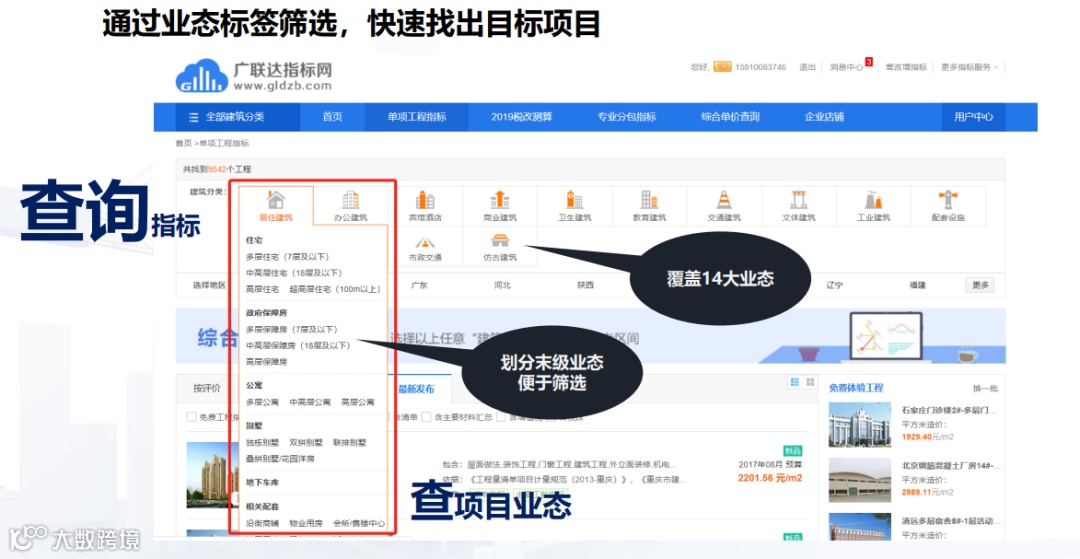Select the 卫生建筑 category icon
Viewport: 1080px width, 559px height.
point(574,200)
